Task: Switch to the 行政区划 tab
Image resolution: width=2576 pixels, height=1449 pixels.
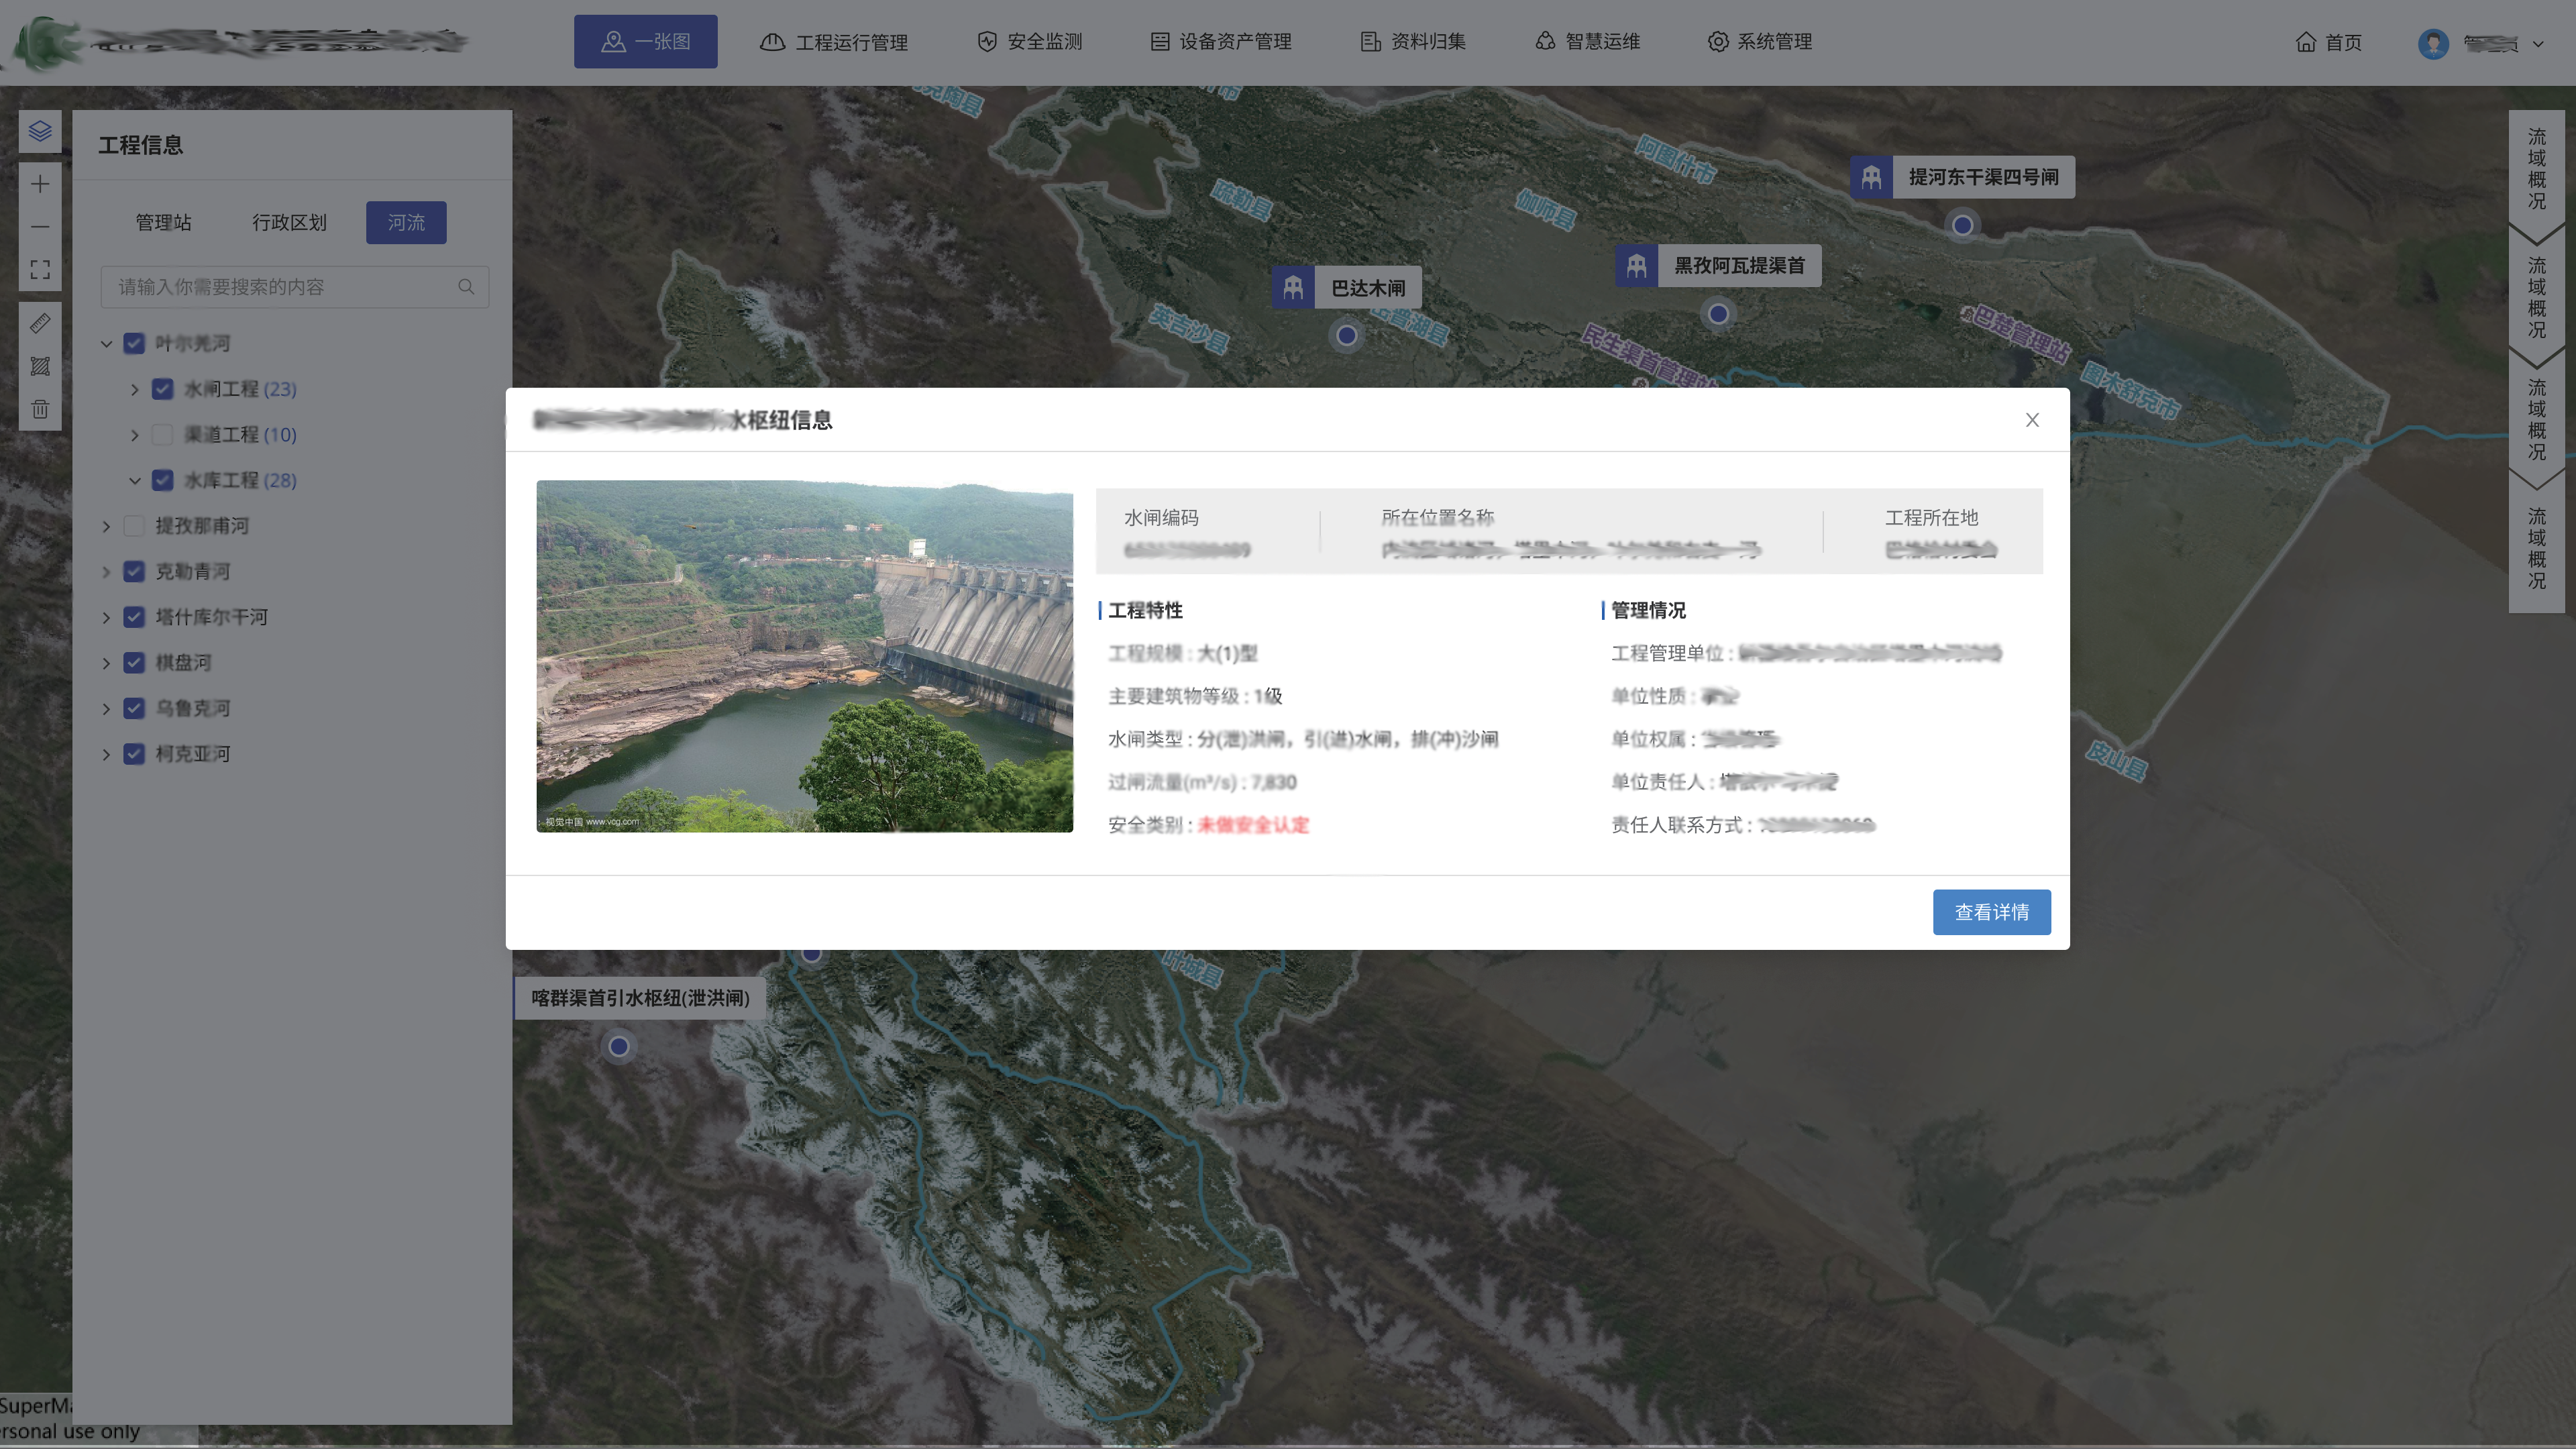Action: click(x=289, y=222)
